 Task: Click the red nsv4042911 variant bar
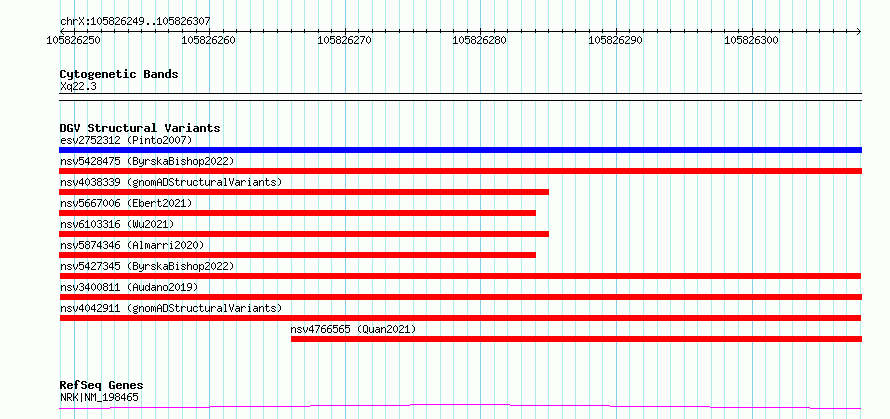point(460,318)
